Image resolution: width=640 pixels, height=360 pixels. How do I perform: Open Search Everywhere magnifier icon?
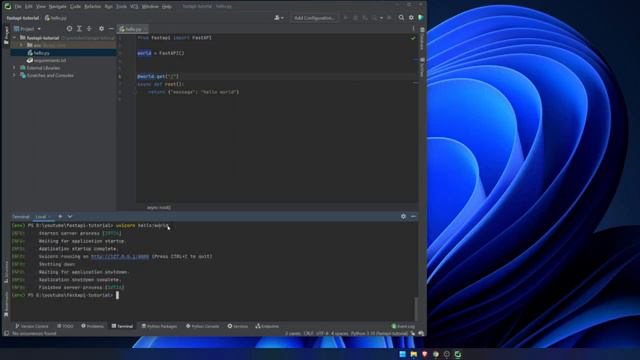(401, 18)
